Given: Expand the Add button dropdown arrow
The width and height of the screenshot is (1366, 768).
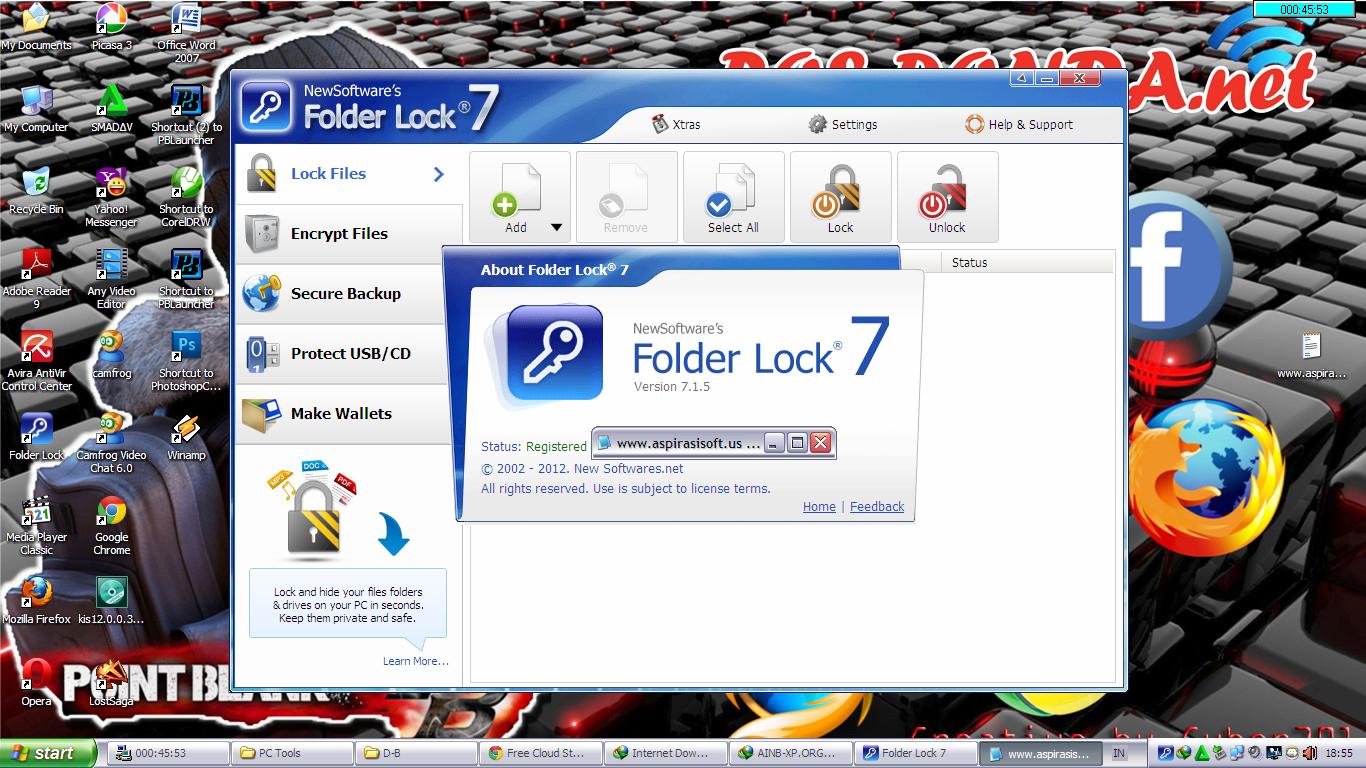Looking at the screenshot, I should pos(557,228).
